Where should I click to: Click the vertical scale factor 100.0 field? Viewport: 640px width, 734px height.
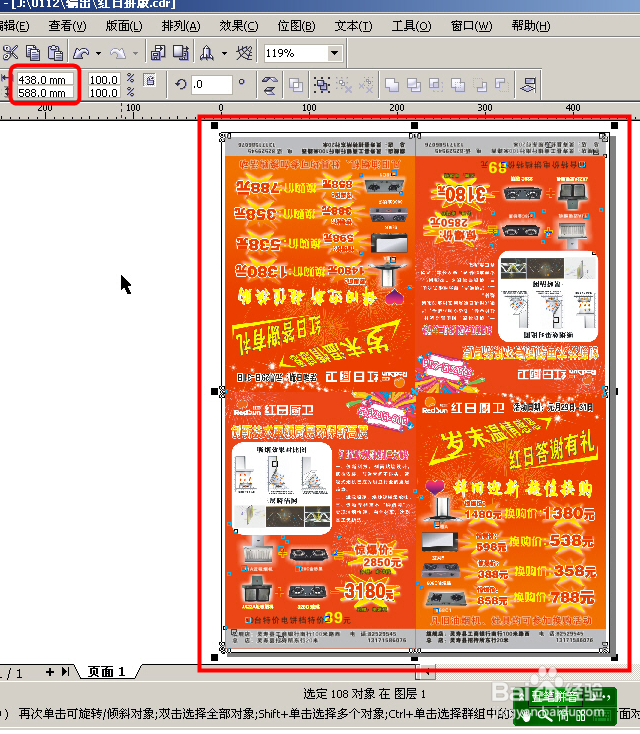[x=104, y=93]
